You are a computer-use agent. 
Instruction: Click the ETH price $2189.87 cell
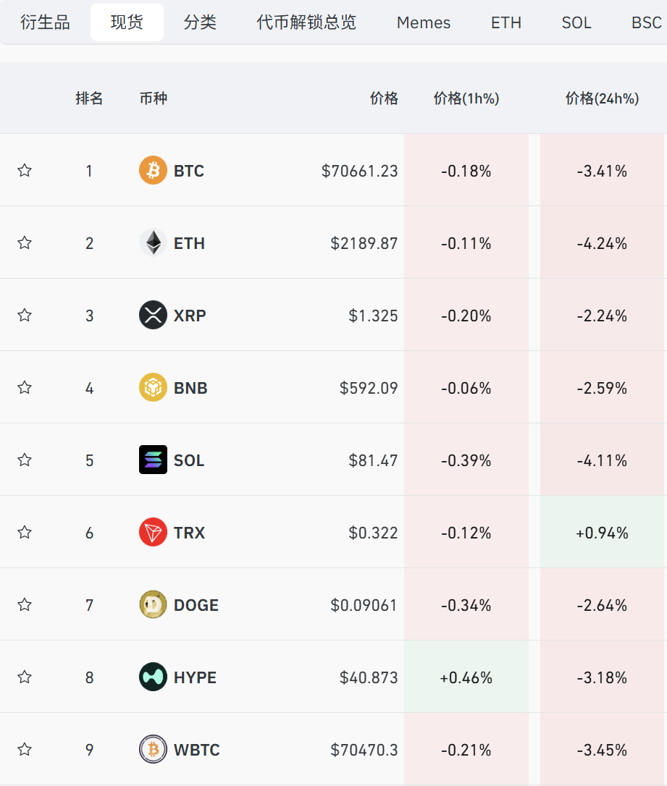(x=364, y=243)
